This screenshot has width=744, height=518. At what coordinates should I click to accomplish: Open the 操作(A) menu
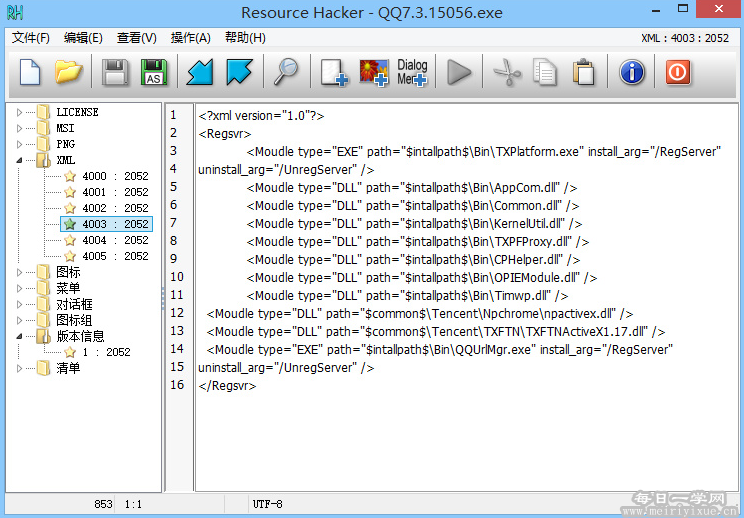[190, 37]
